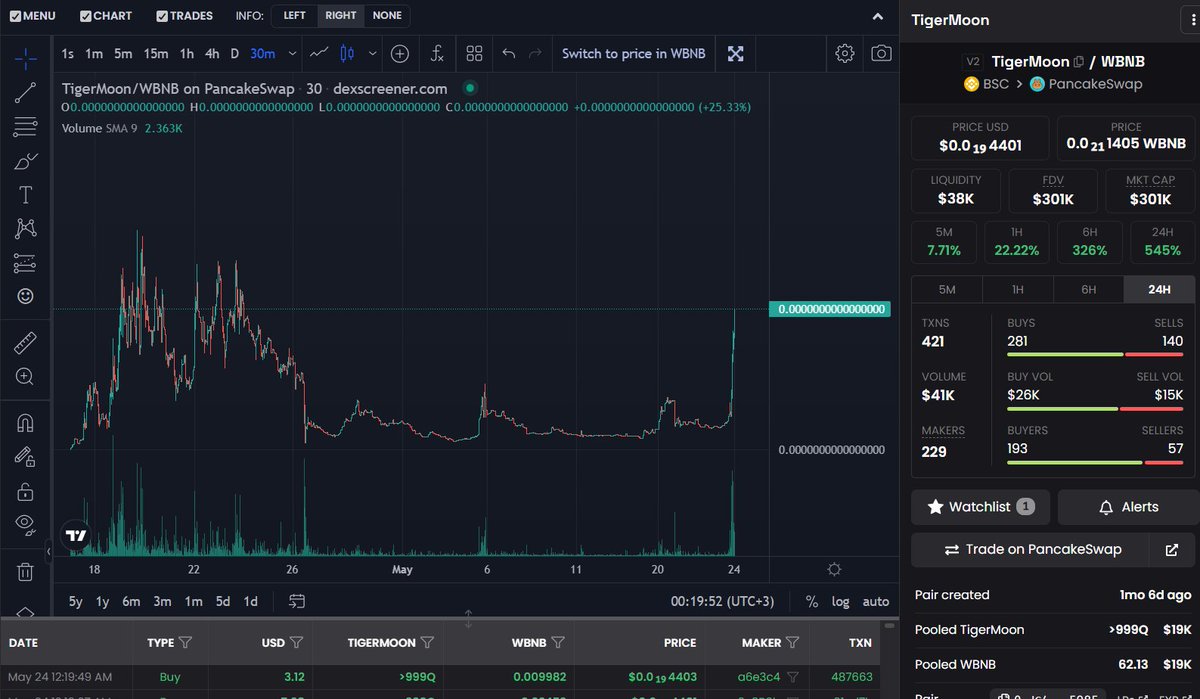The image size is (1200, 699).
Task: Toggle magnet mode for drawings
Action: 26,423
